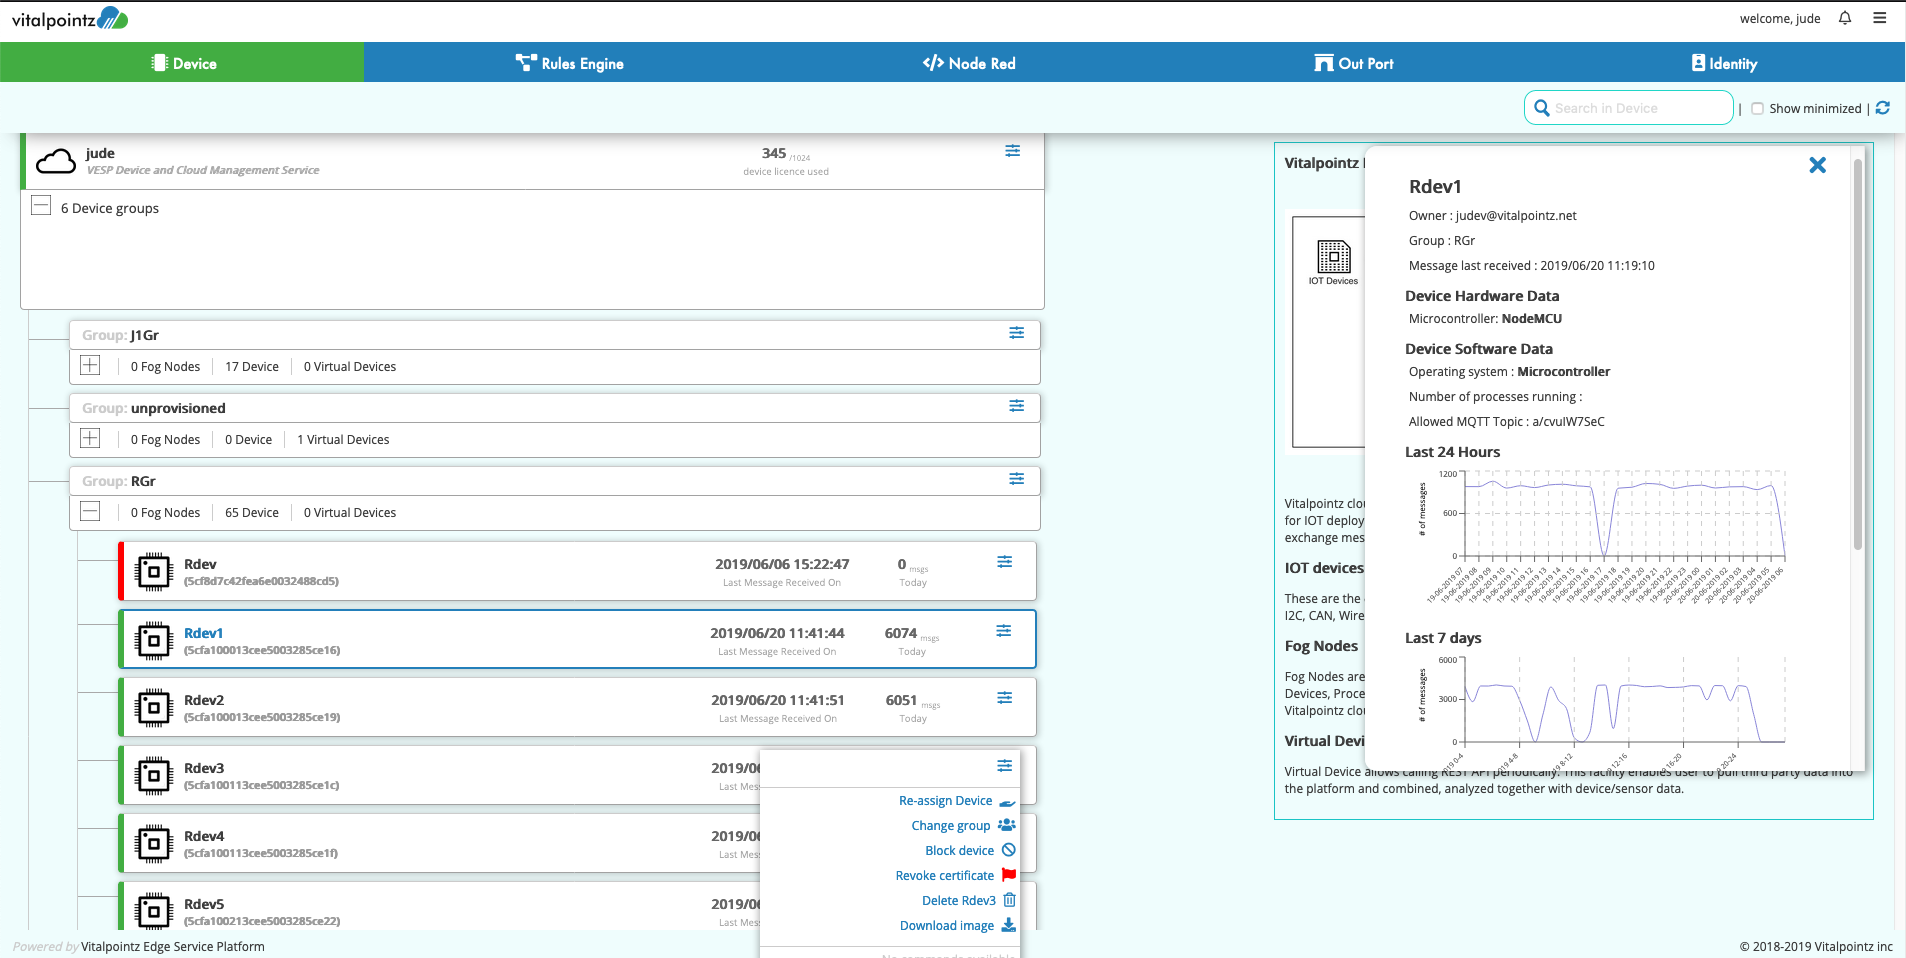
Task: Select the Rdev5 device name
Action: (x=204, y=904)
